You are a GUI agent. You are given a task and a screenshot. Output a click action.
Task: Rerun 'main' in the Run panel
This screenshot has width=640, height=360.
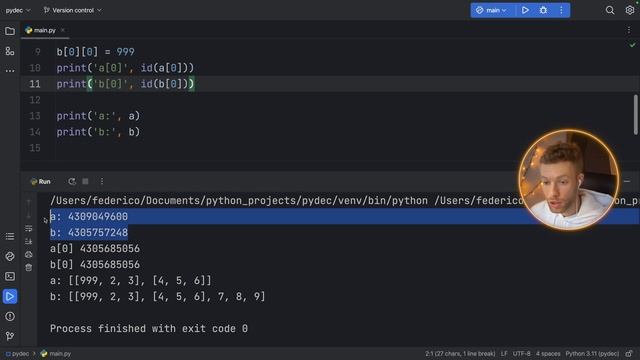click(x=72, y=181)
